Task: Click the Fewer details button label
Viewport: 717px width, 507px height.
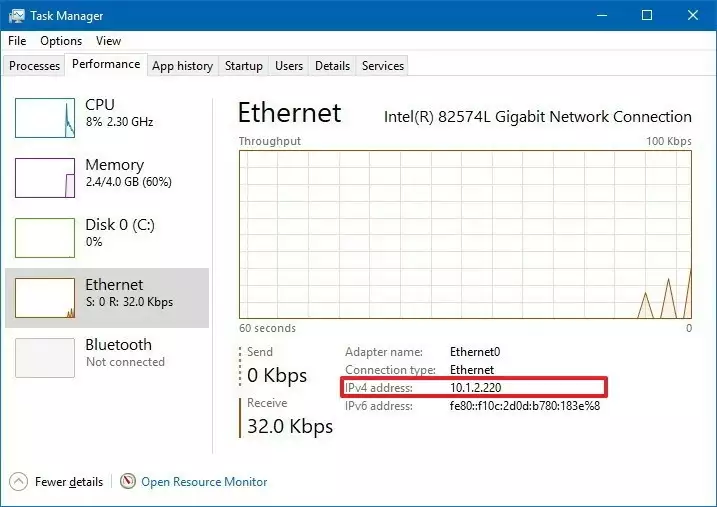Action: [69, 482]
